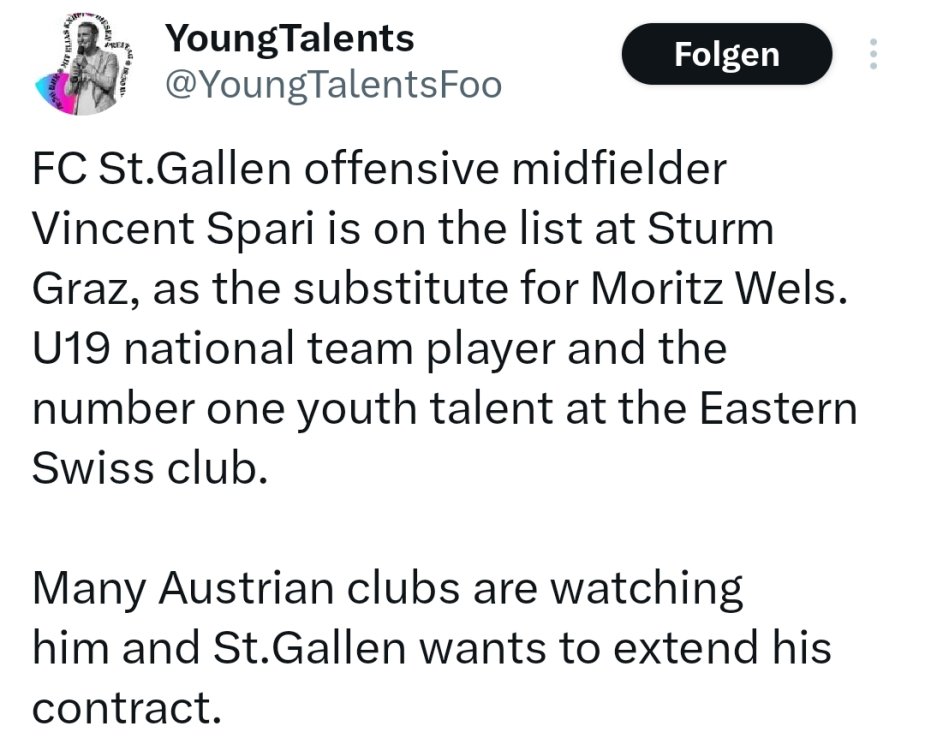Open the three-dot more options menu
This screenshot has height=750, width=925.
[x=873, y=54]
